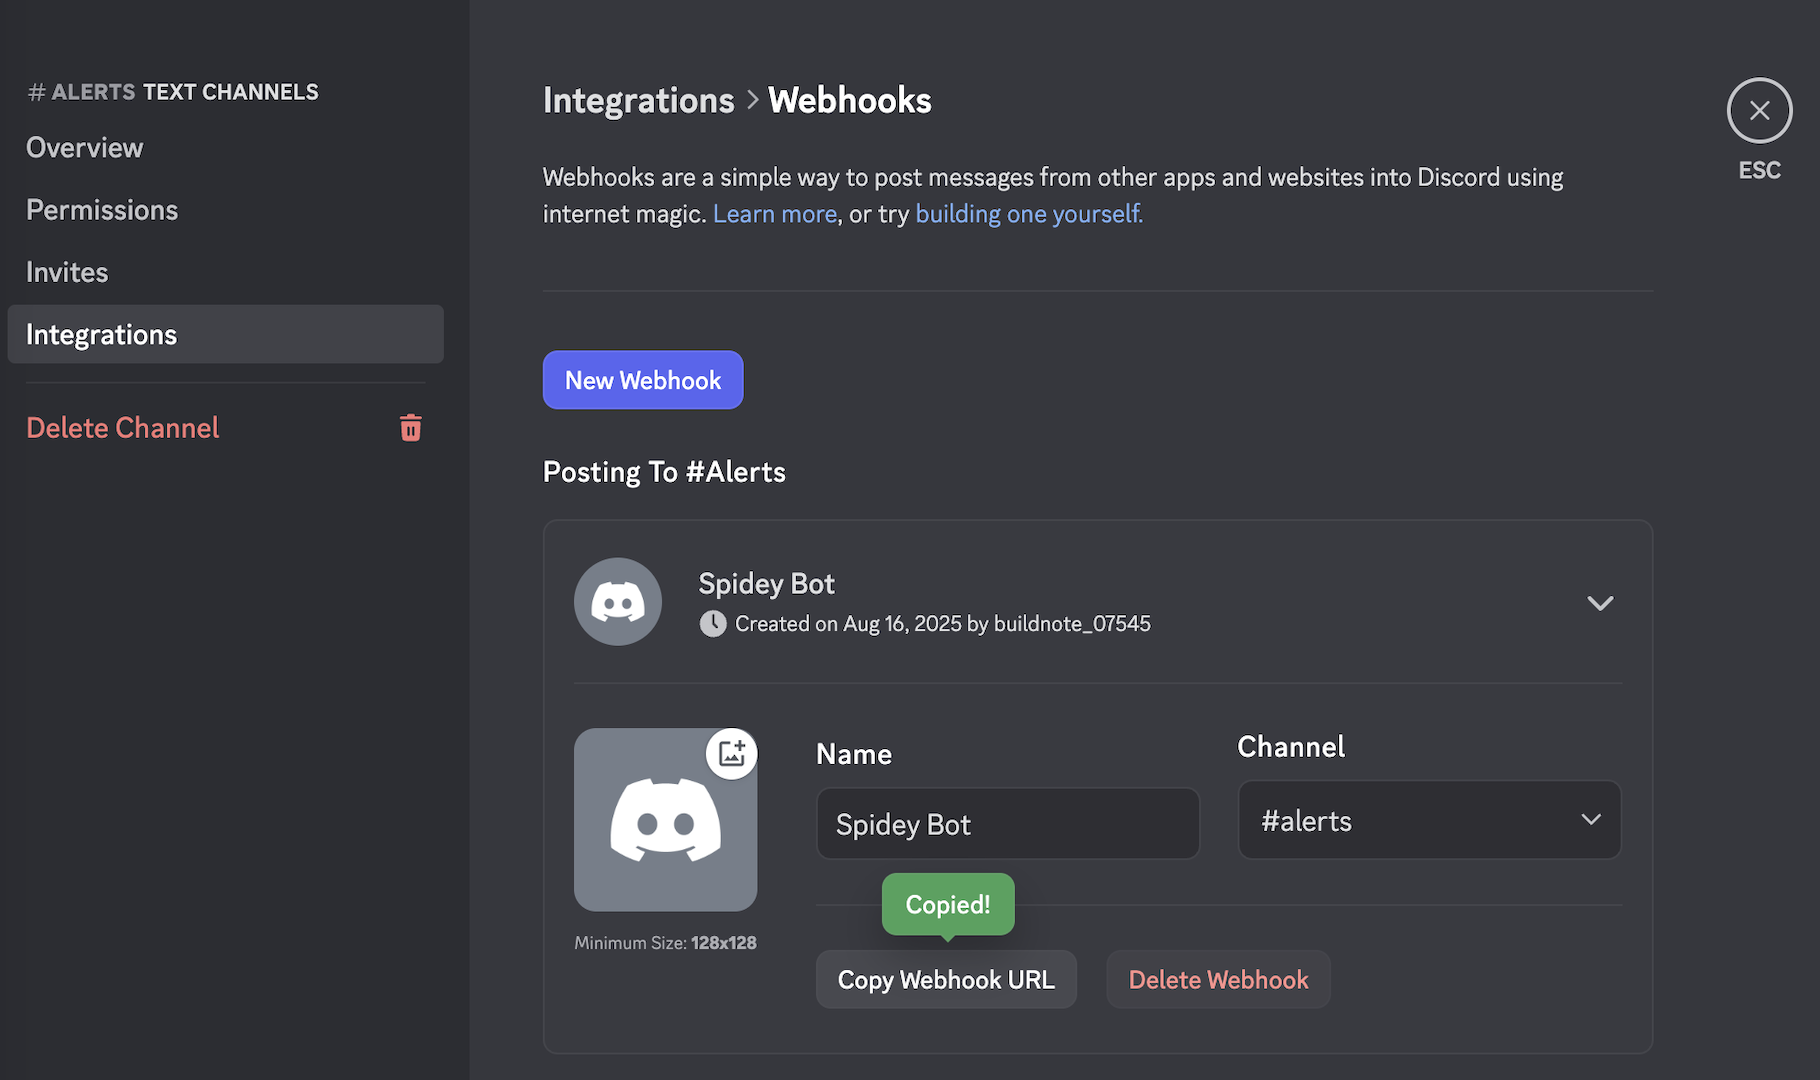This screenshot has width=1820, height=1080.
Task: Open the #alerts channel dropdown
Action: click(x=1429, y=820)
